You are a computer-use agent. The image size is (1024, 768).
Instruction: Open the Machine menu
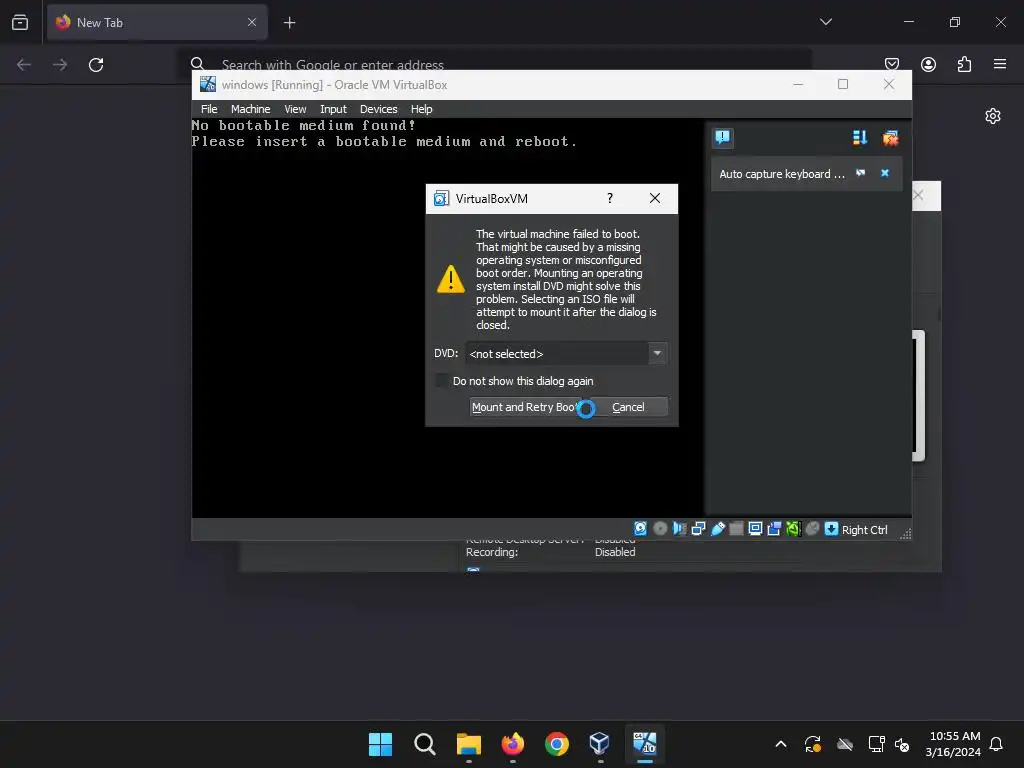pyautogui.click(x=250, y=109)
